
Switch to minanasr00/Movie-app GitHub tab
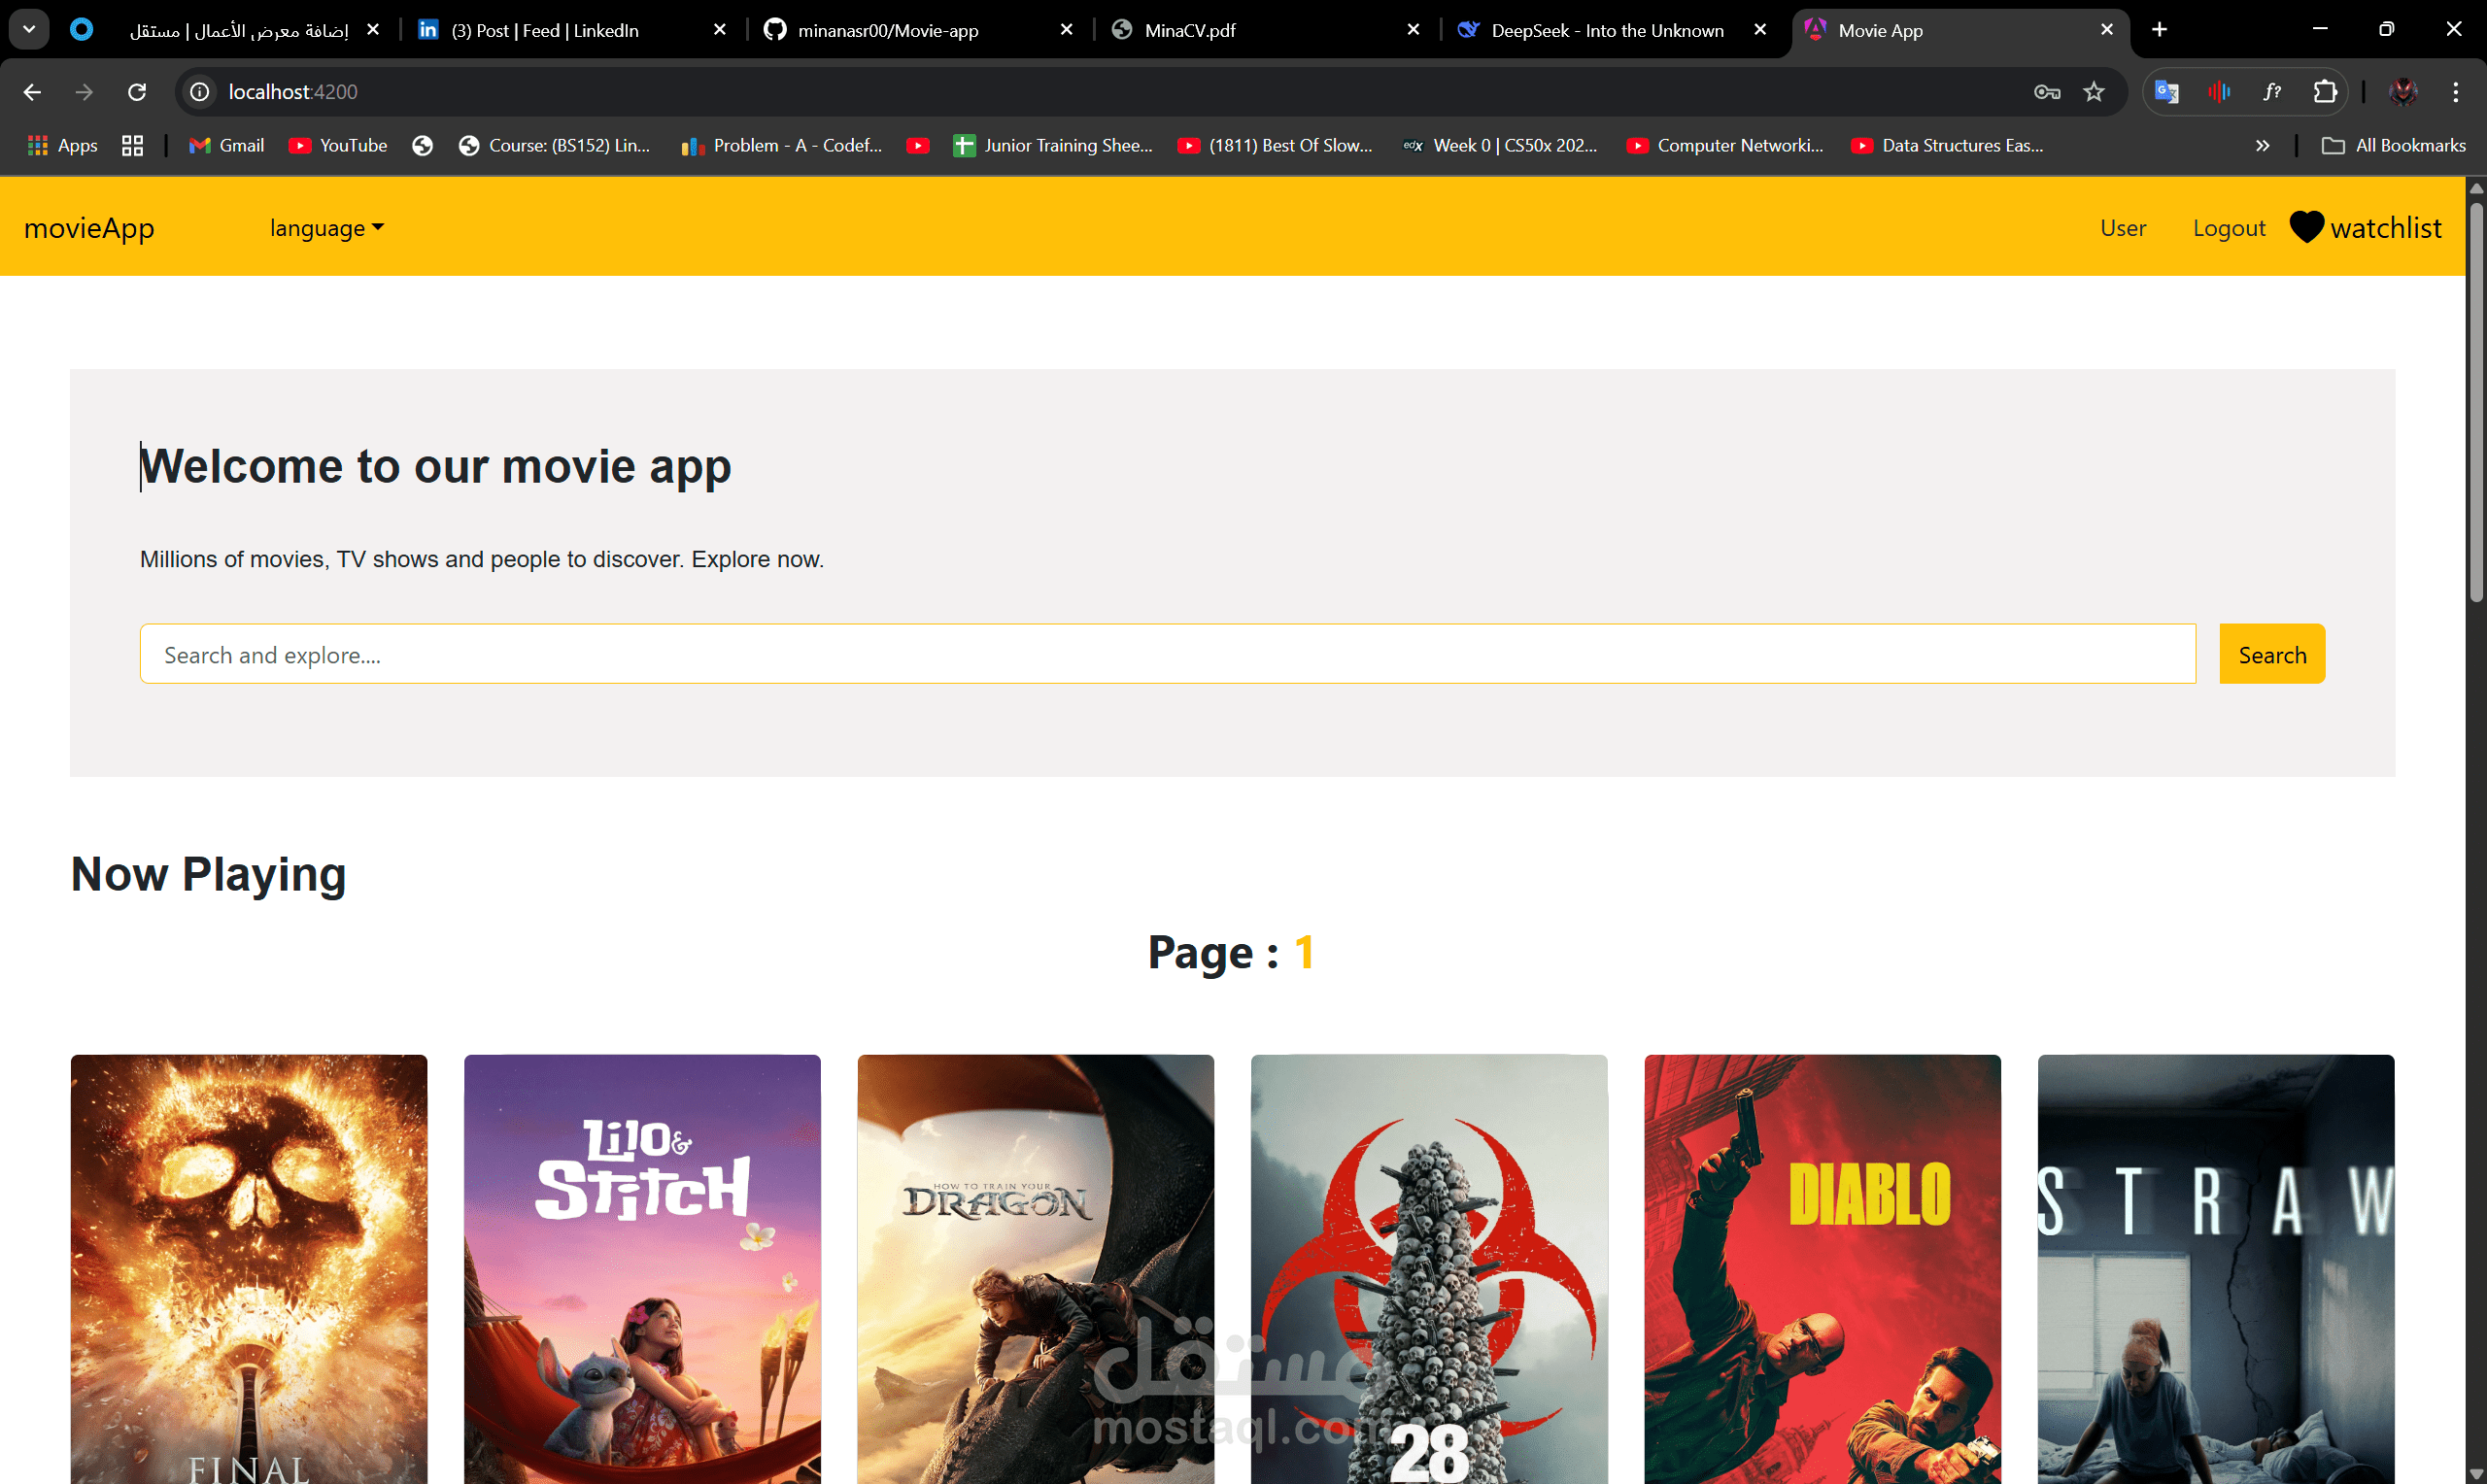click(919, 30)
